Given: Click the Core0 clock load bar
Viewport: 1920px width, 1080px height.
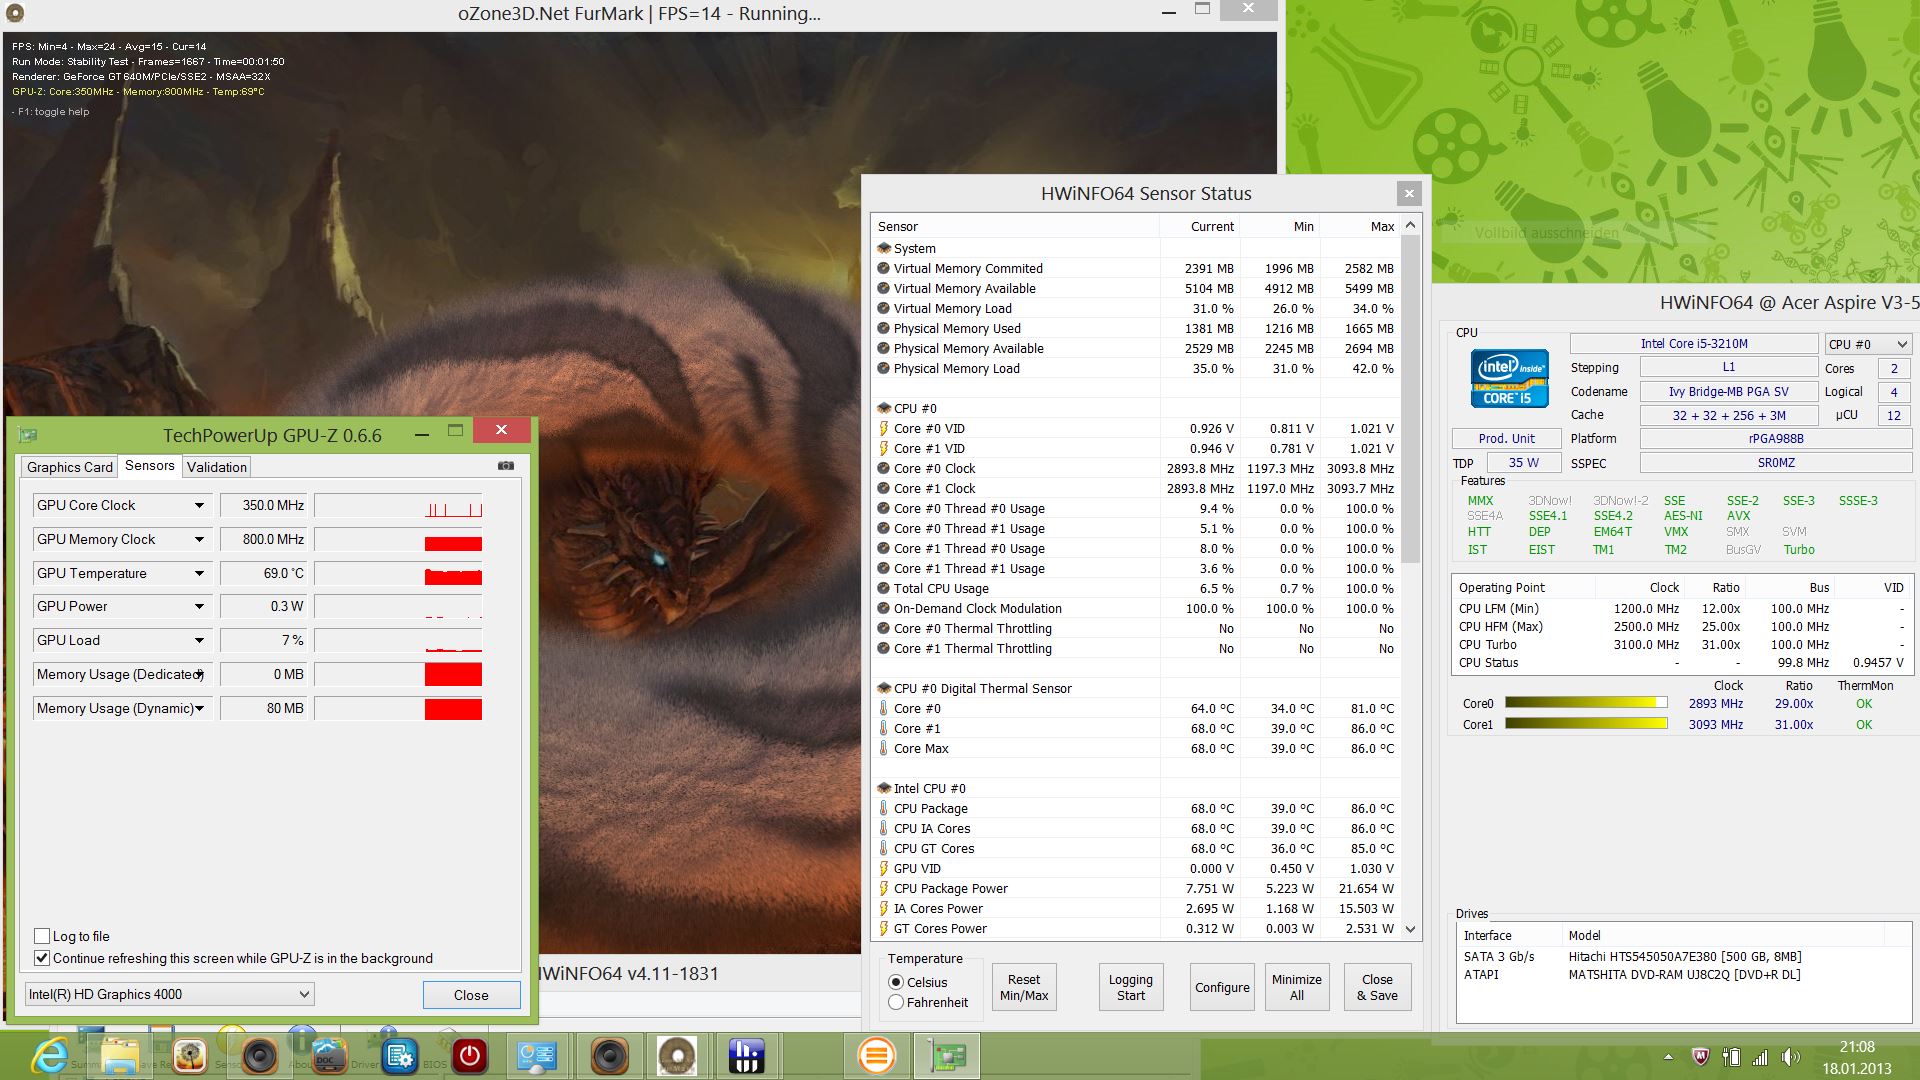Looking at the screenshot, I should tap(1586, 703).
